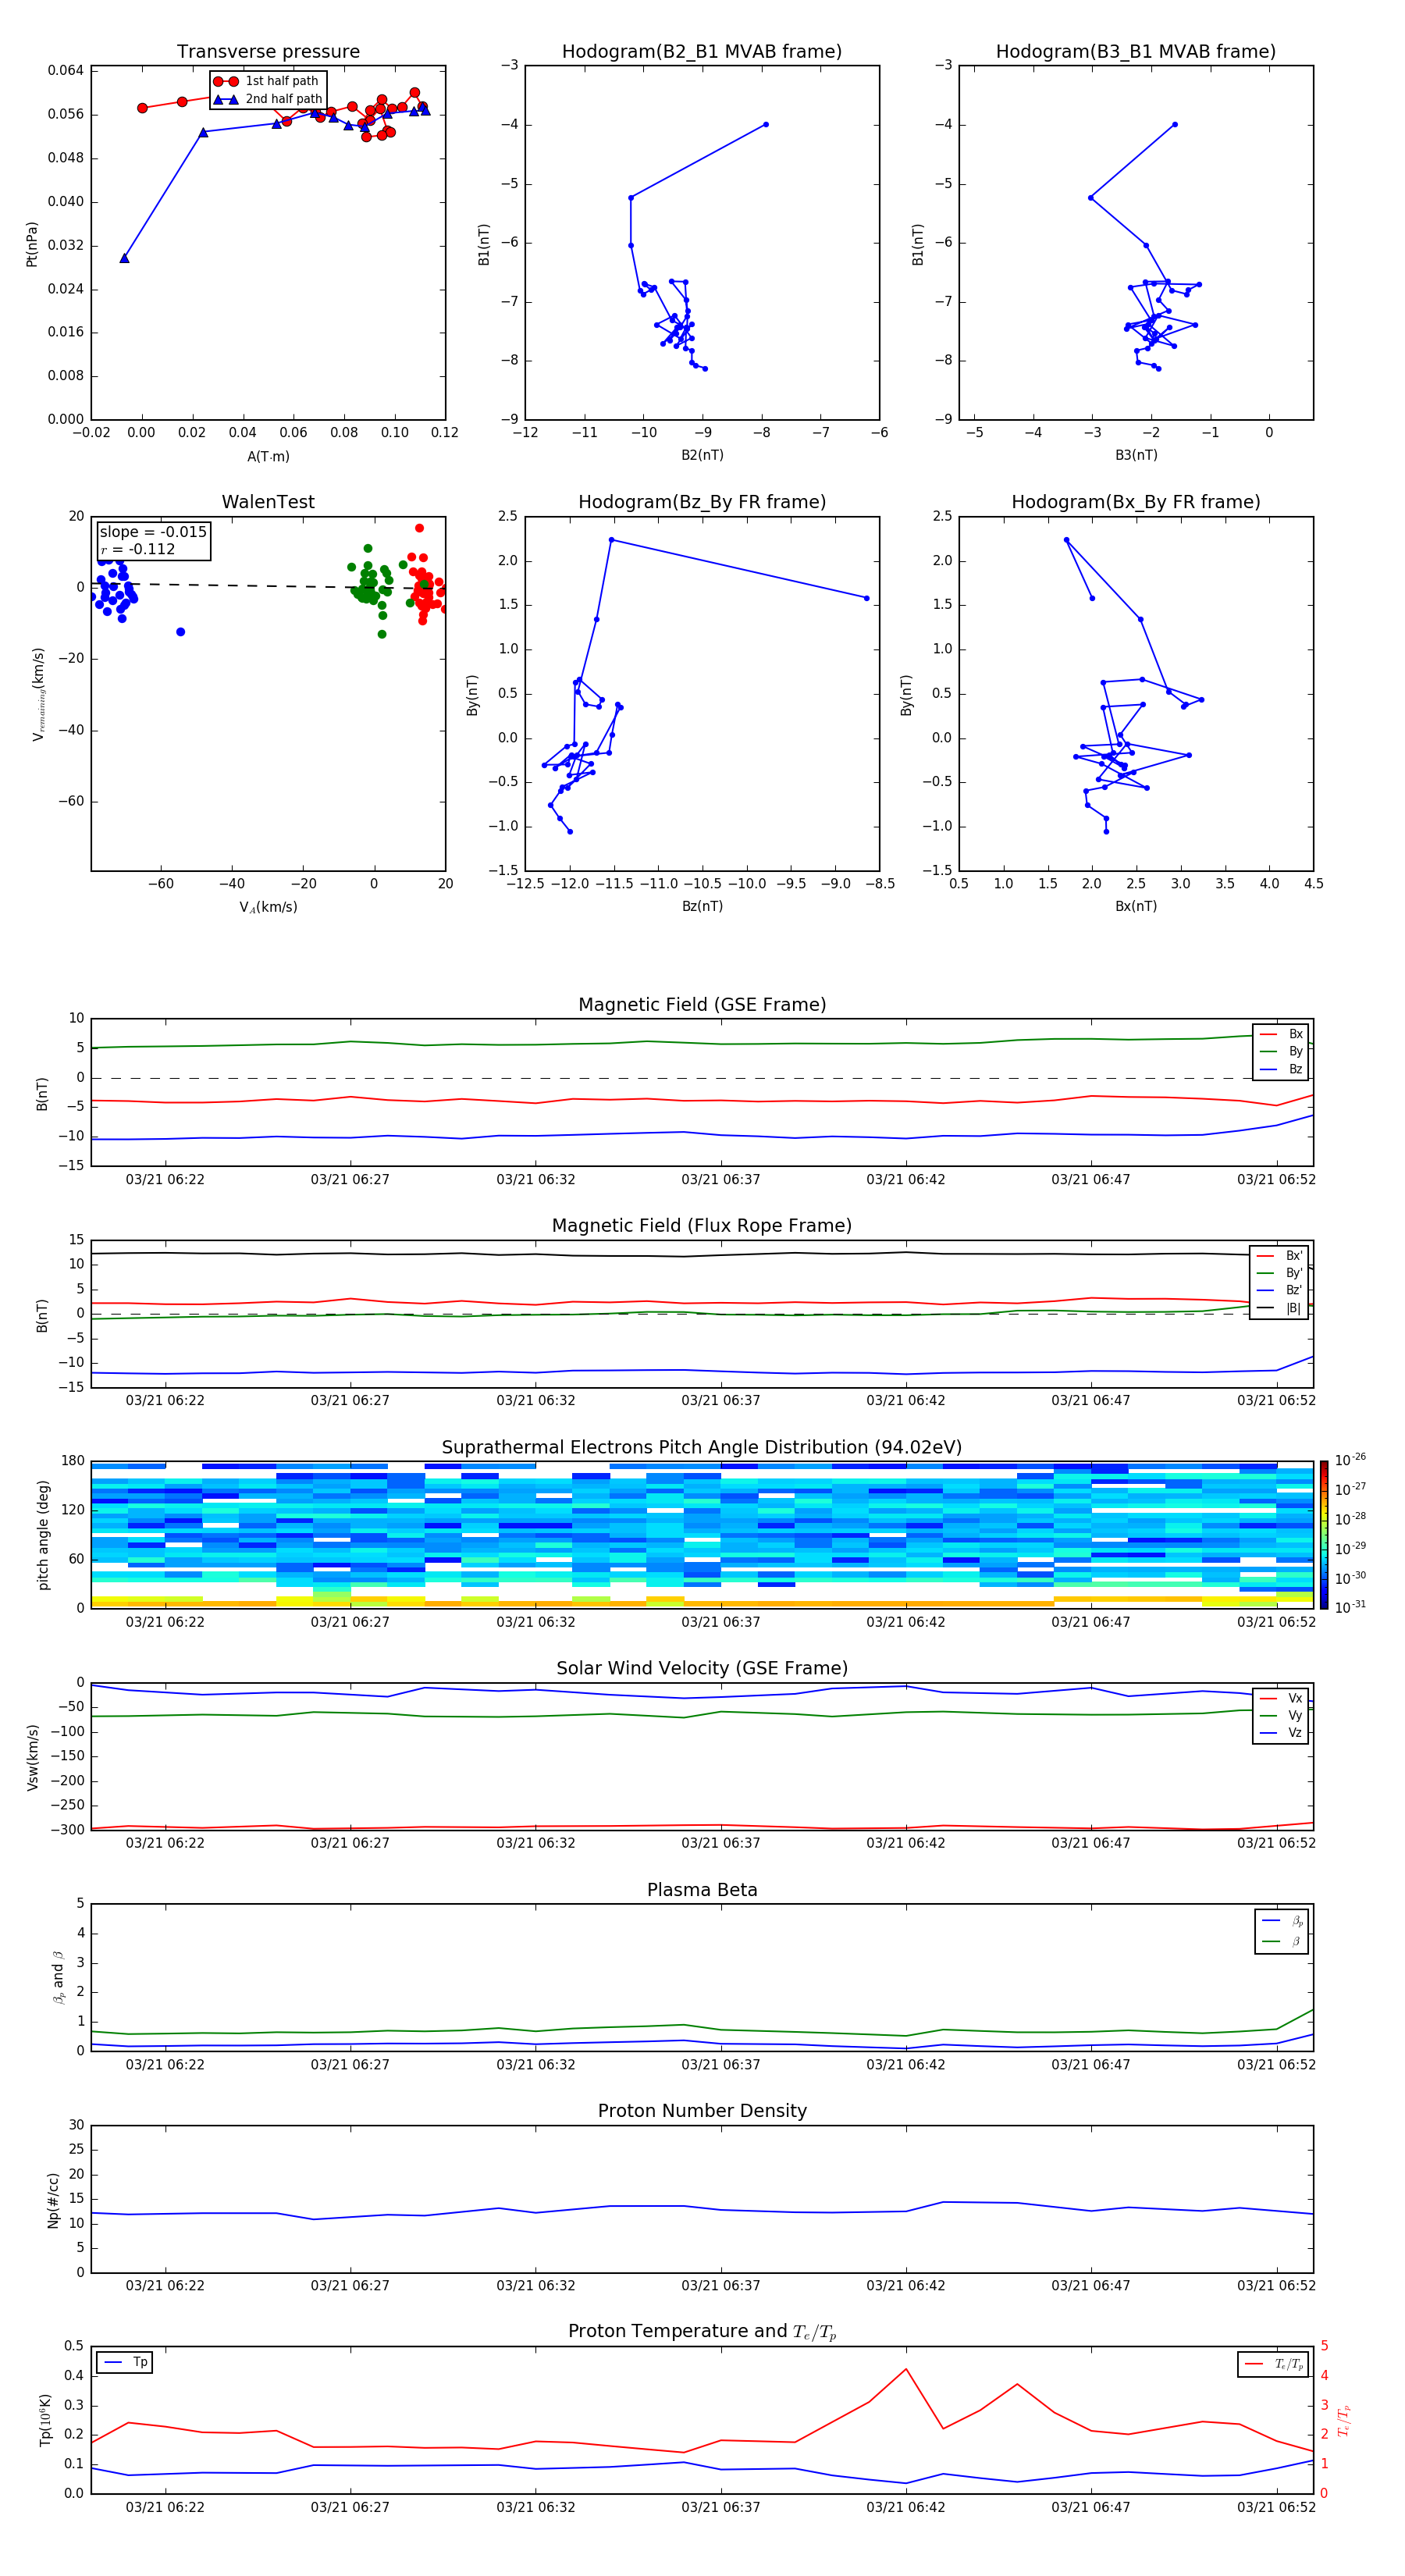Click the 'Np(#/cc)' axis label

pyautogui.click(x=53, y=2200)
